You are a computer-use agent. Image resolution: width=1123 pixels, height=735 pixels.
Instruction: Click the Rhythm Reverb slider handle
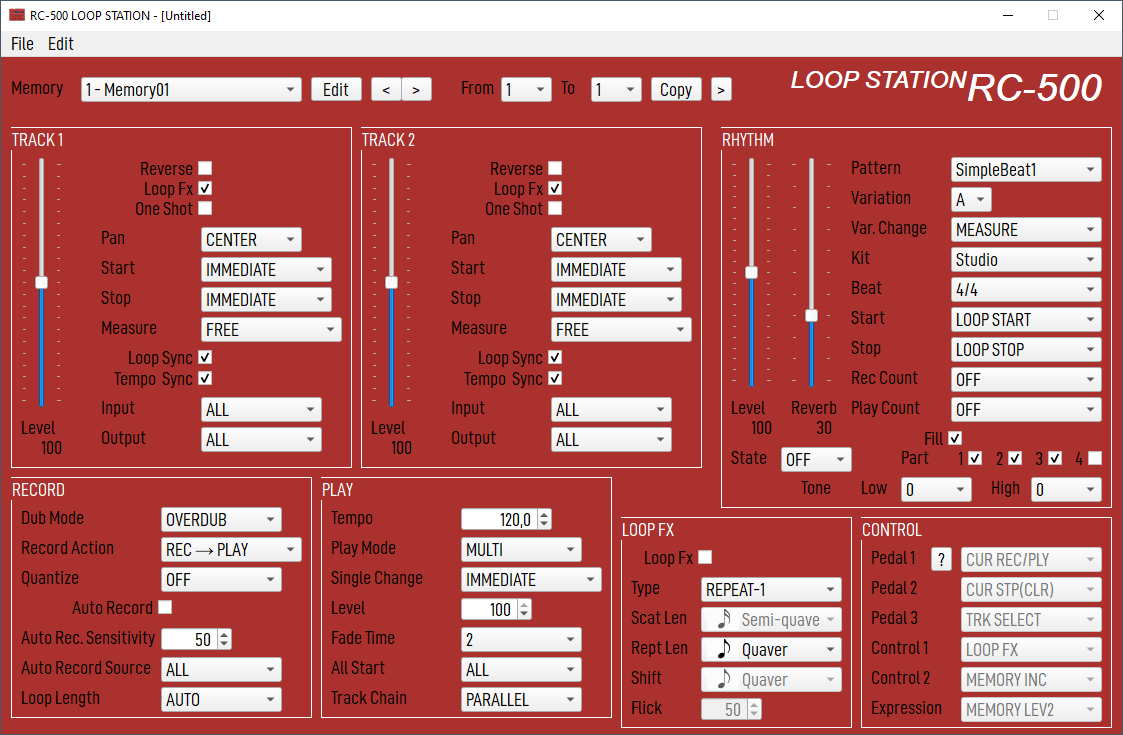pos(812,315)
